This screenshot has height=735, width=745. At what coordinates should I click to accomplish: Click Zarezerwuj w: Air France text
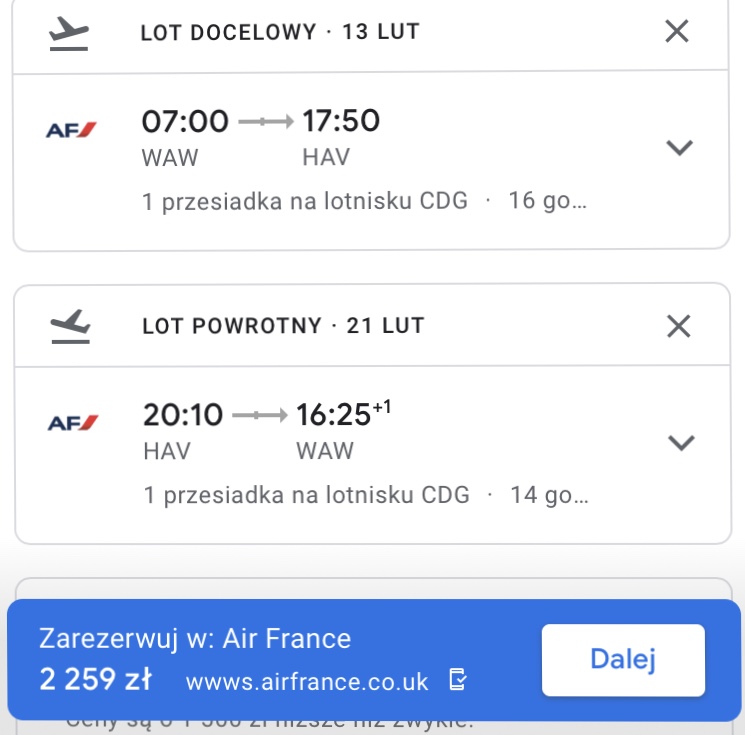click(195, 638)
